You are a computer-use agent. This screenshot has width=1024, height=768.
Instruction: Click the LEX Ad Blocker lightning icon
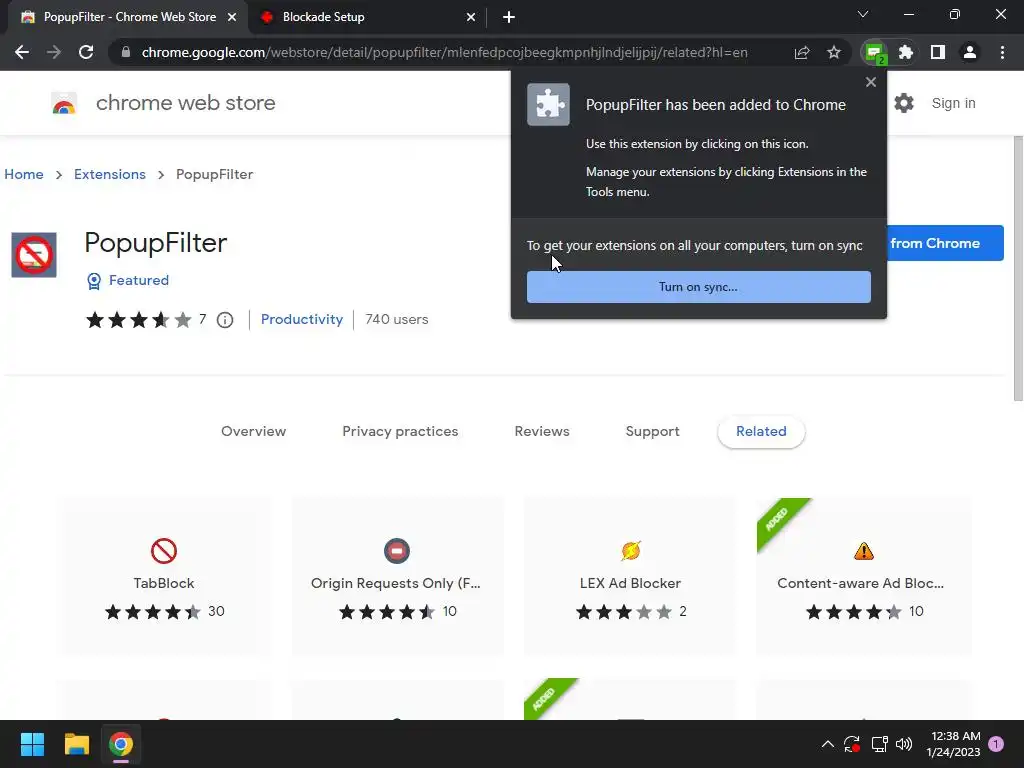[x=631, y=551]
